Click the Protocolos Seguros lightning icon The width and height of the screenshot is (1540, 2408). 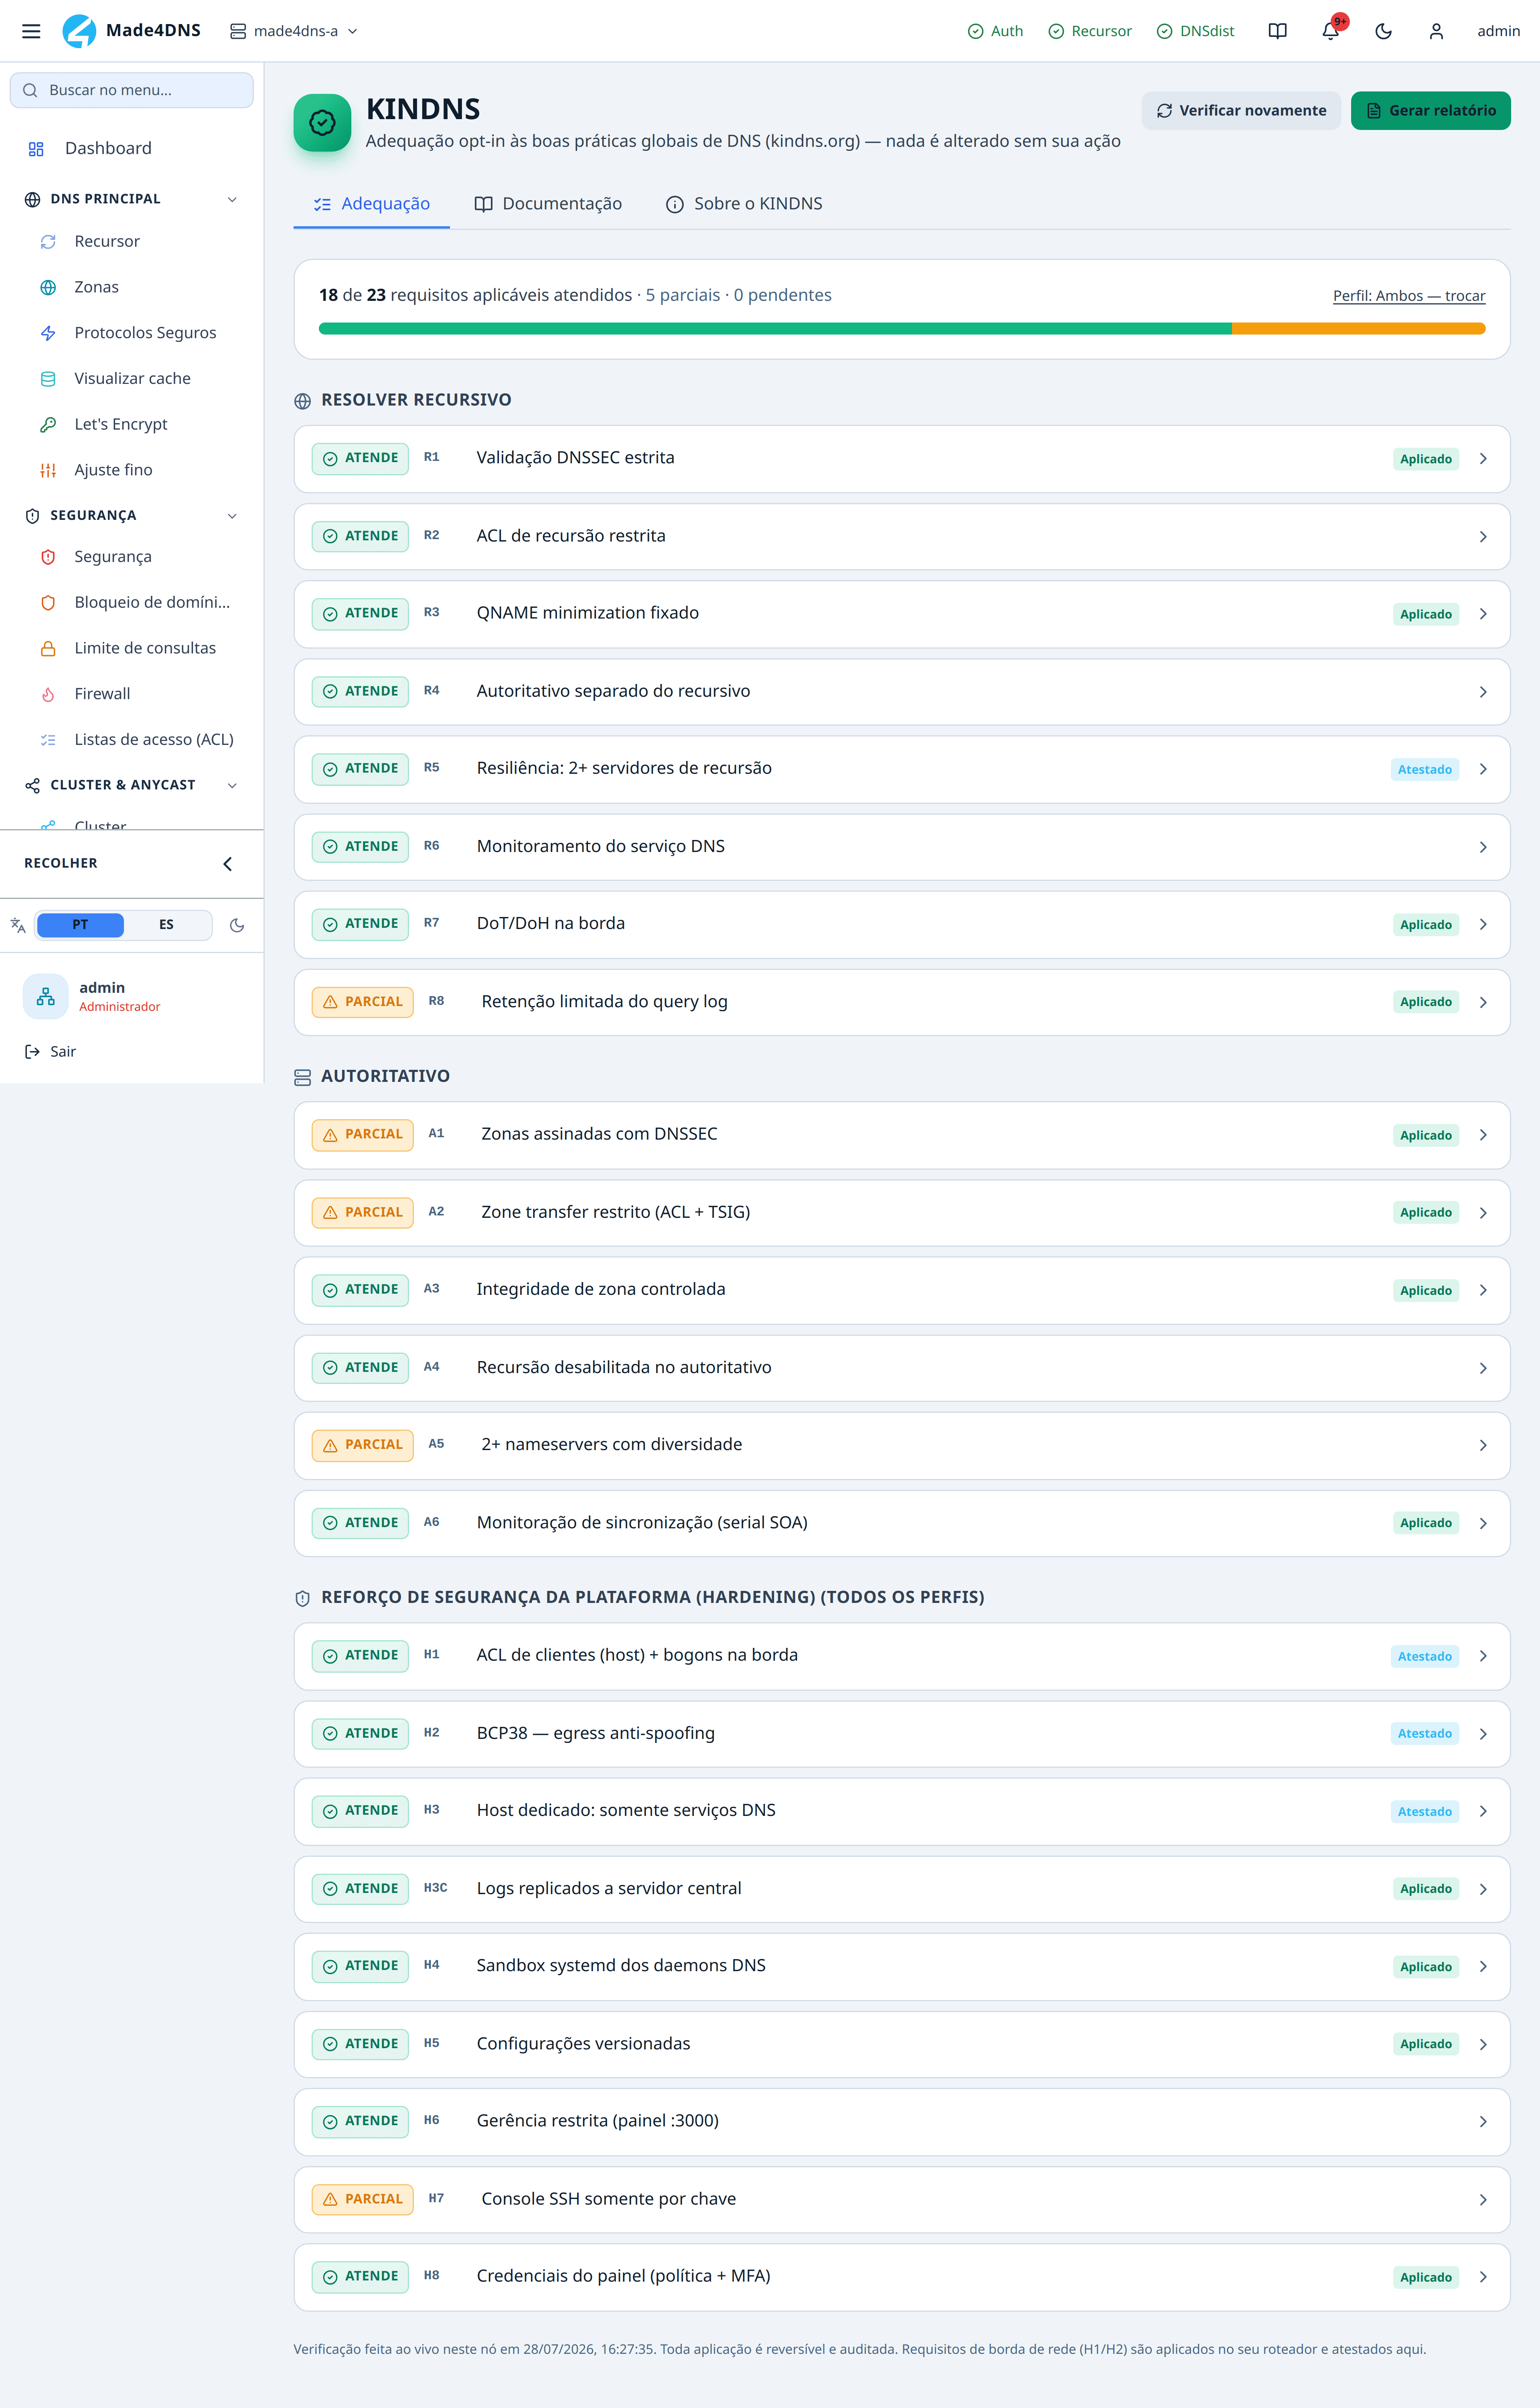[48, 333]
